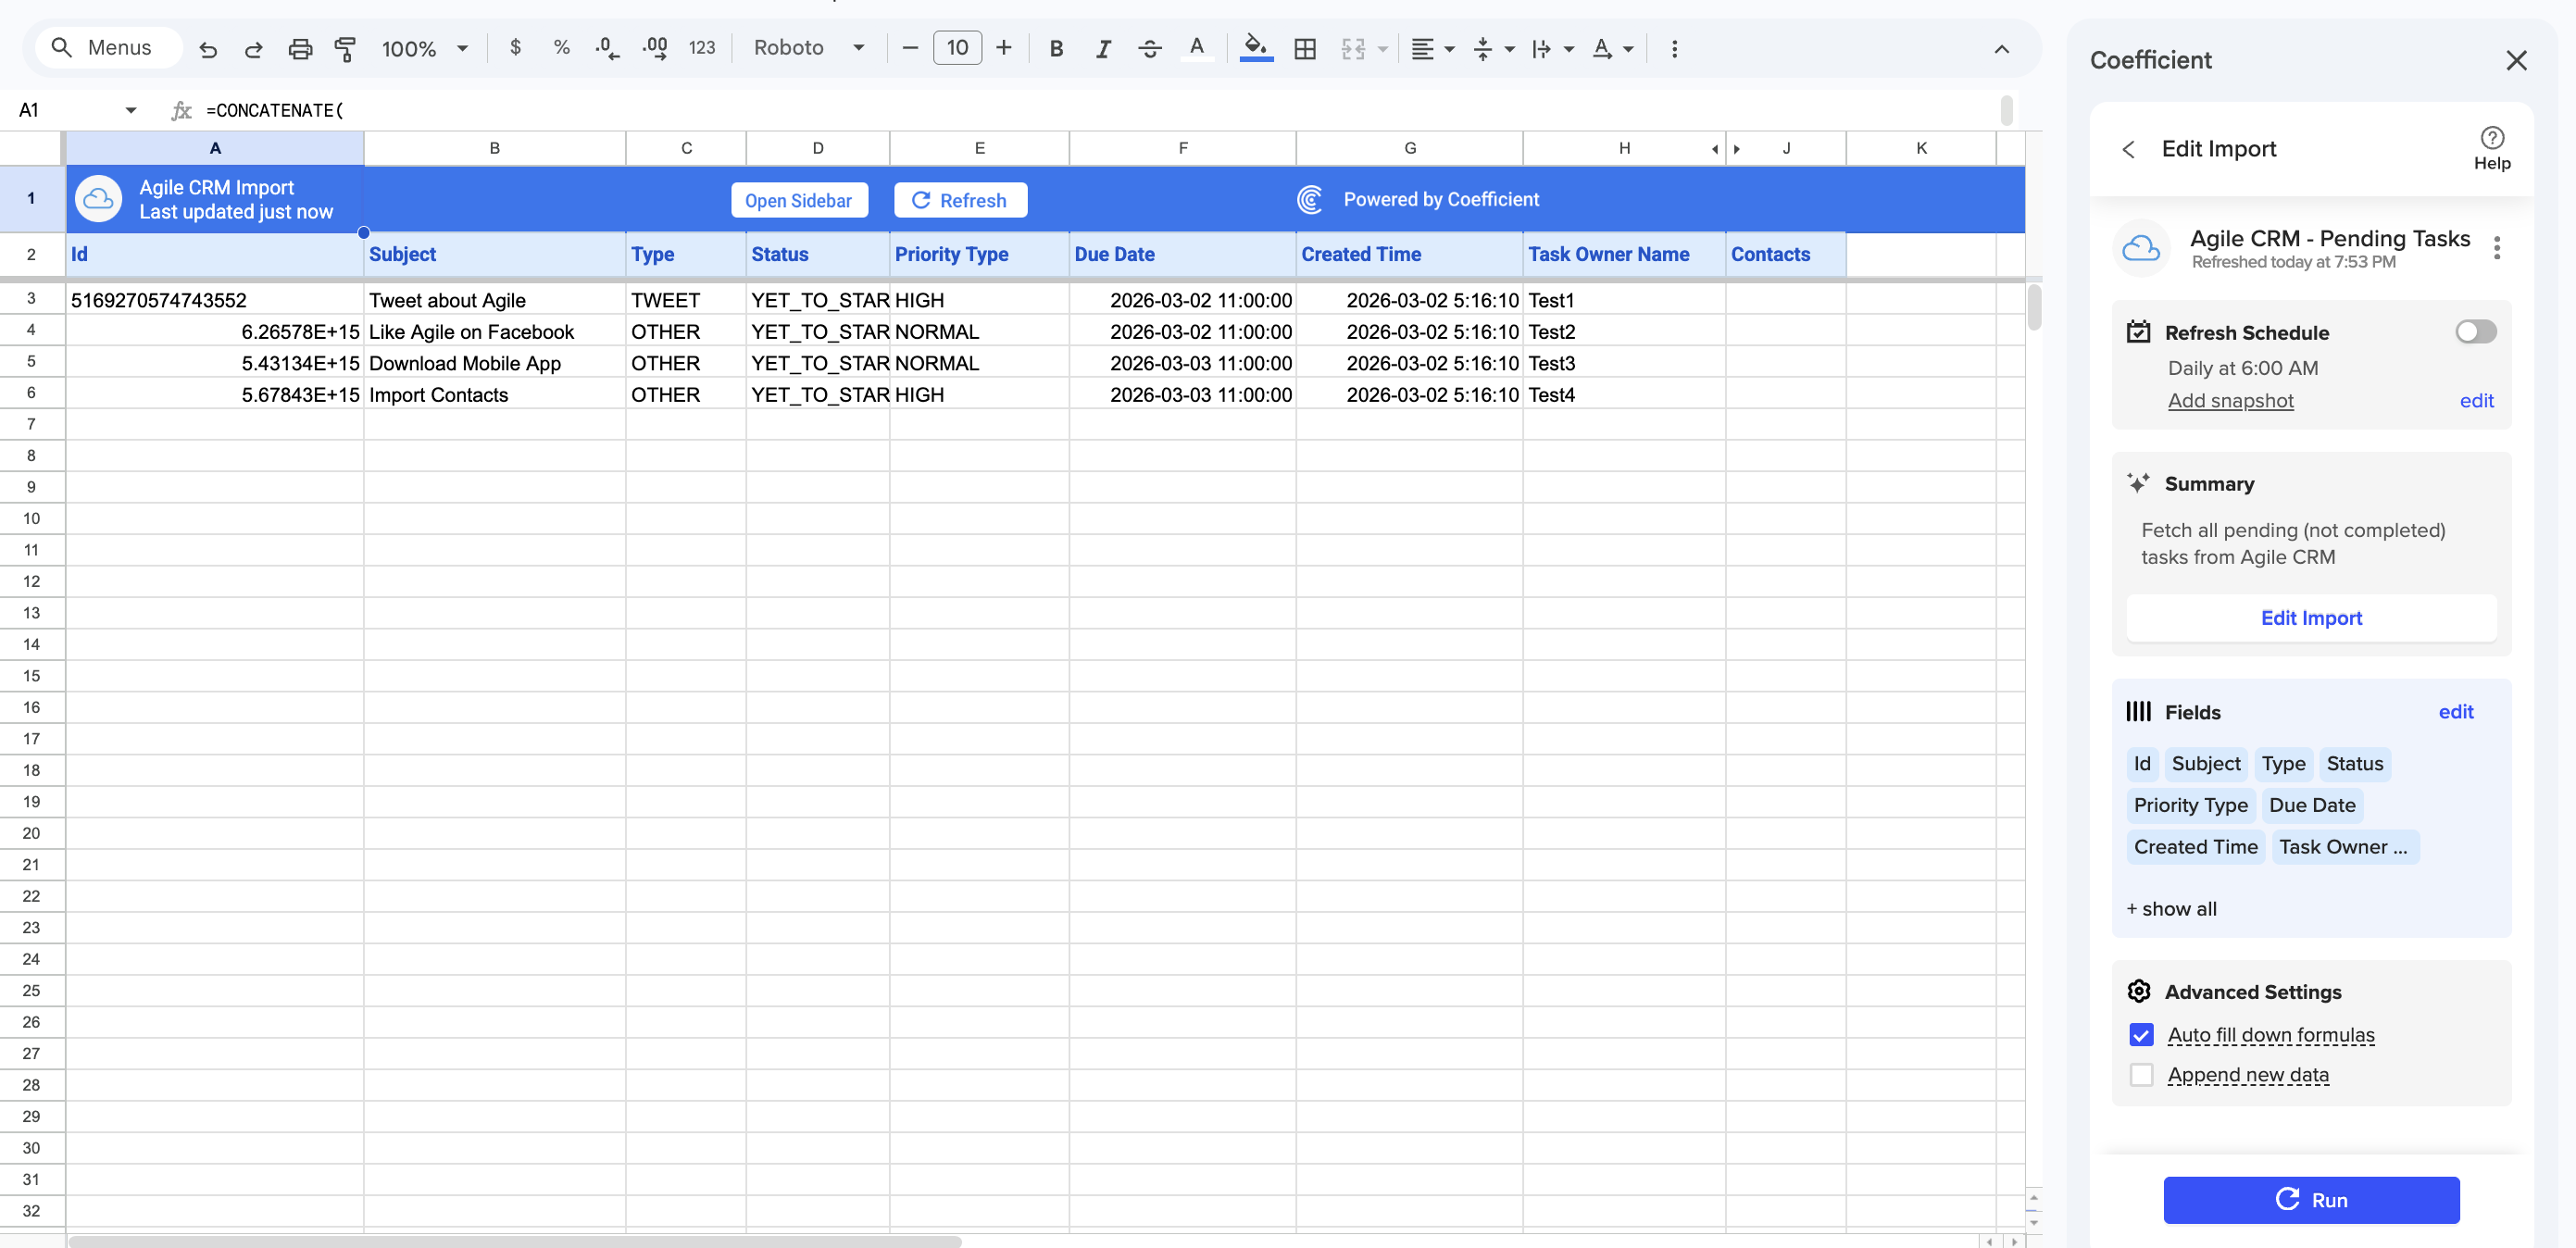Click the merge cells icon
The height and width of the screenshot is (1248, 2576).
(x=1353, y=48)
